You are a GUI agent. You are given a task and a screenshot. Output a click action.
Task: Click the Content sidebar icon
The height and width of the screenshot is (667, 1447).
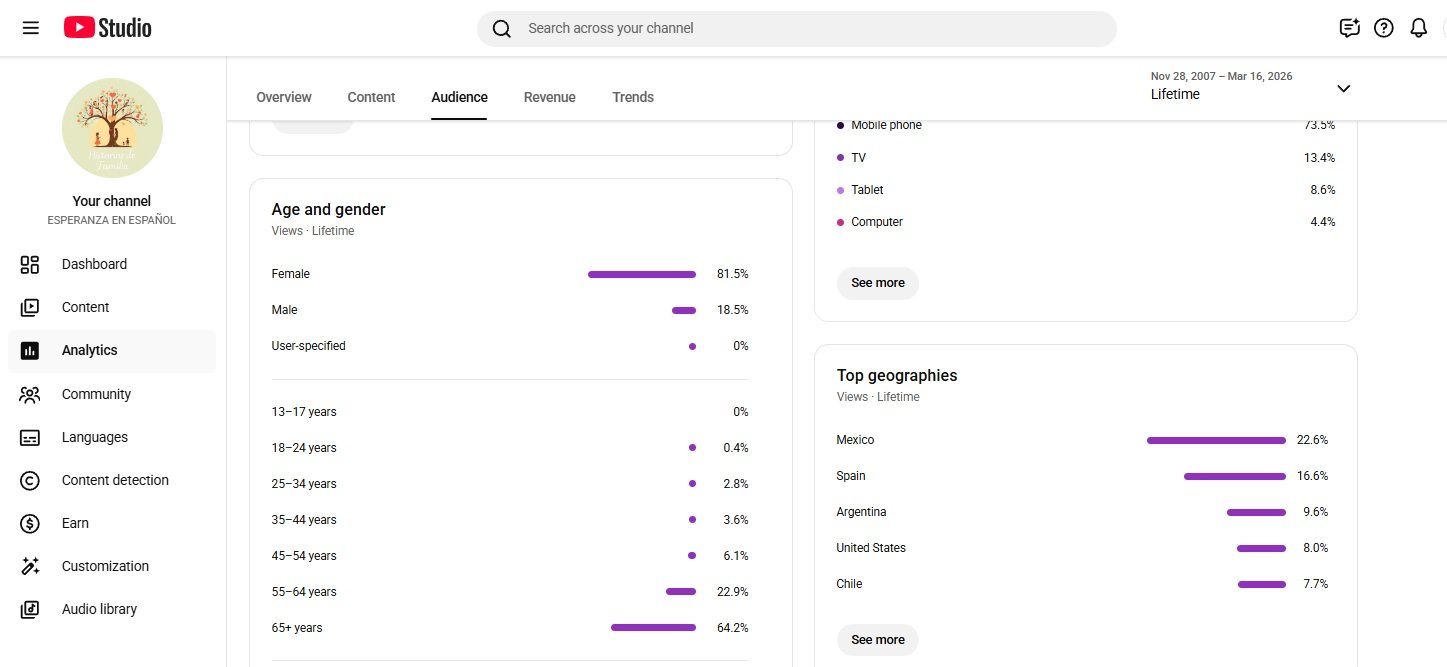pos(30,307)
